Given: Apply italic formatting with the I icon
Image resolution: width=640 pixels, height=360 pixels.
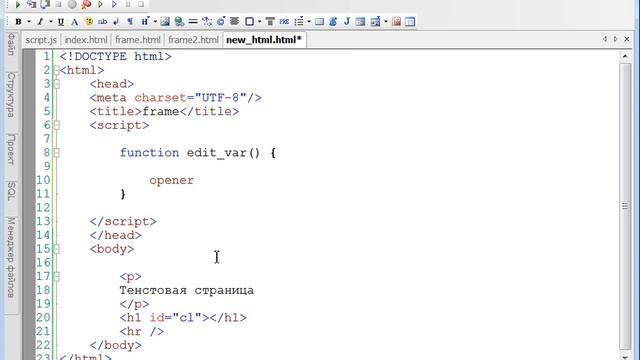Looking at the screenshot, I should [x=40, y=22].
